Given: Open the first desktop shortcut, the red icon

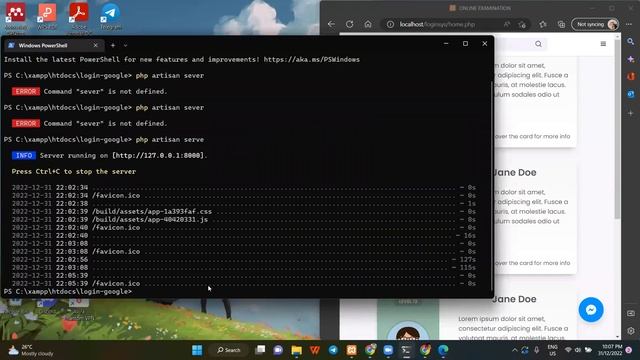Looking at the screenshot, I should 15,17.
